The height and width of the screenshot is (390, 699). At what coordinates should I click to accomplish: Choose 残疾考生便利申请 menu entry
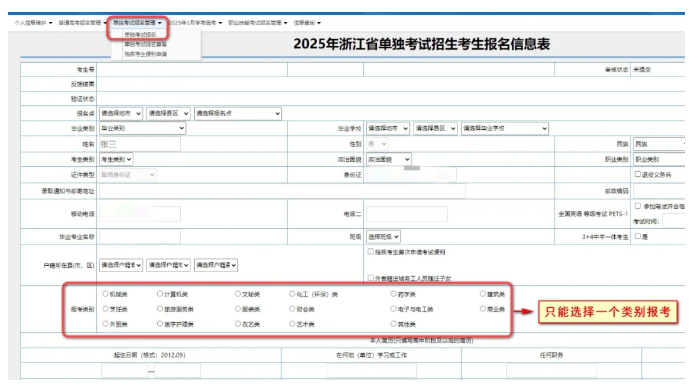(145, 54)
